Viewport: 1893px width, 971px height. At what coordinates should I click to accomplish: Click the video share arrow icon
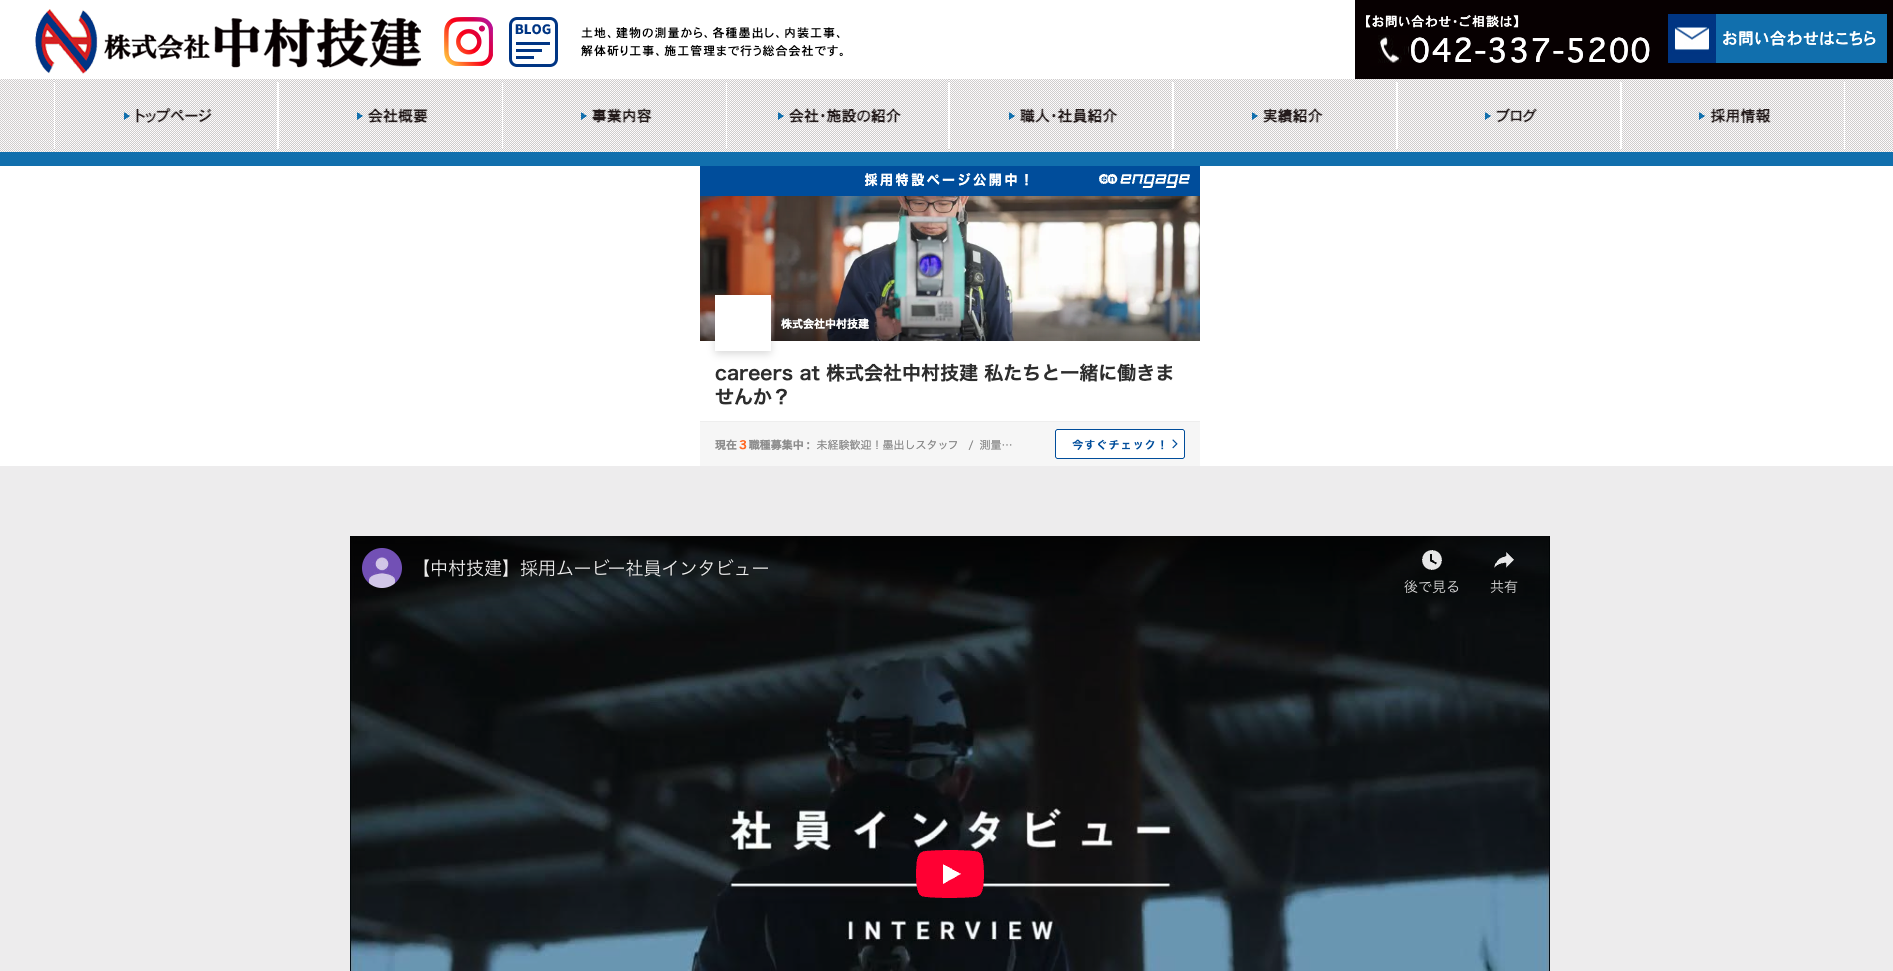(1503, 560)
